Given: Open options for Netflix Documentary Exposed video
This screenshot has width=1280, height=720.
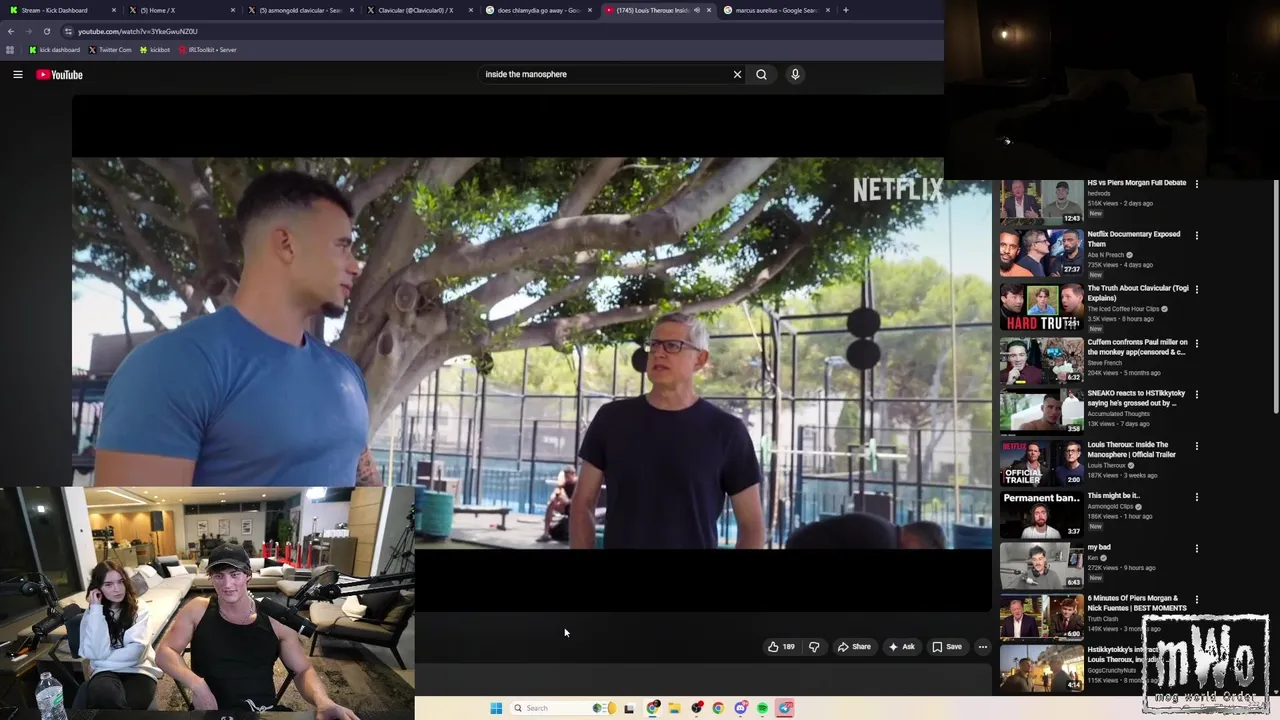Looking at the screenshot, I should pyautogui.click(x=1197, y=236).
